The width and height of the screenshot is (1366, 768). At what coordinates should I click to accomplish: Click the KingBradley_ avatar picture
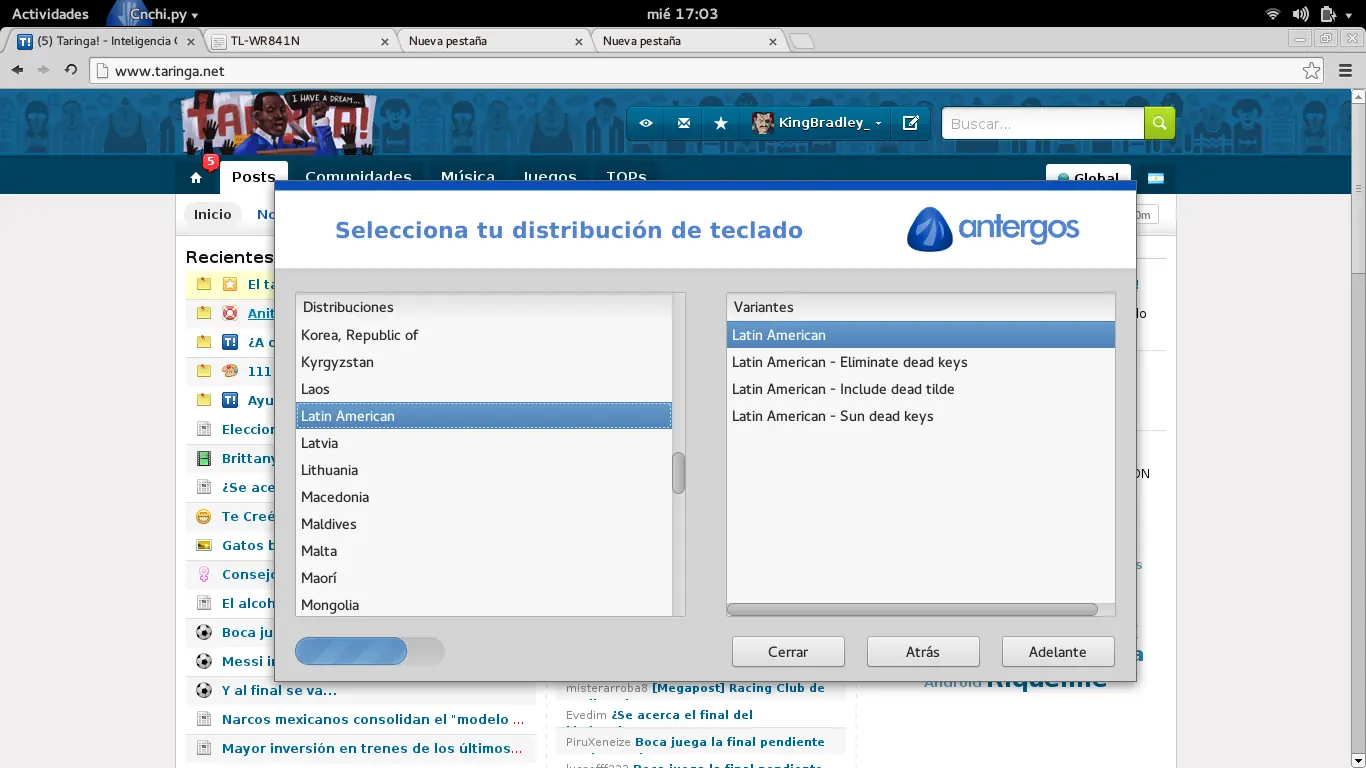(x=763, y=123)
